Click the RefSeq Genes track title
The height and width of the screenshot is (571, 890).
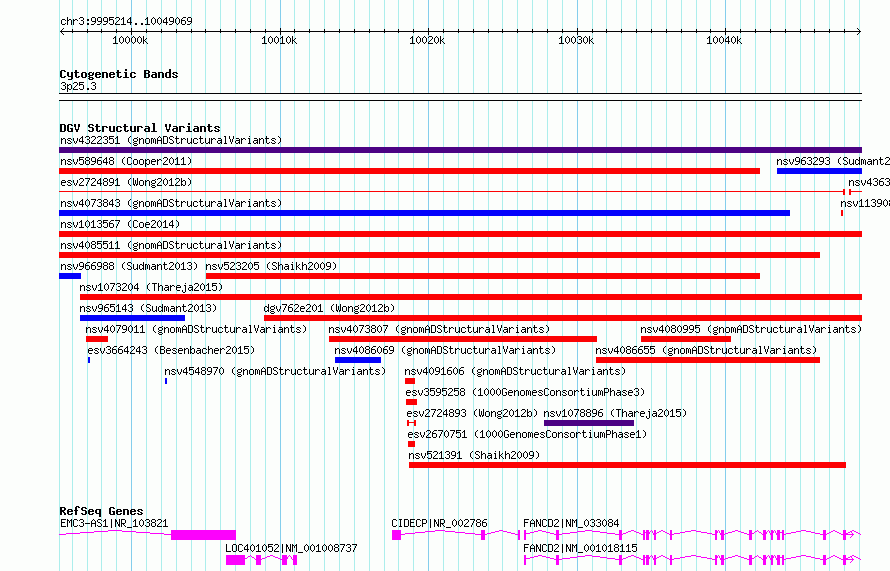pos(102,511)
